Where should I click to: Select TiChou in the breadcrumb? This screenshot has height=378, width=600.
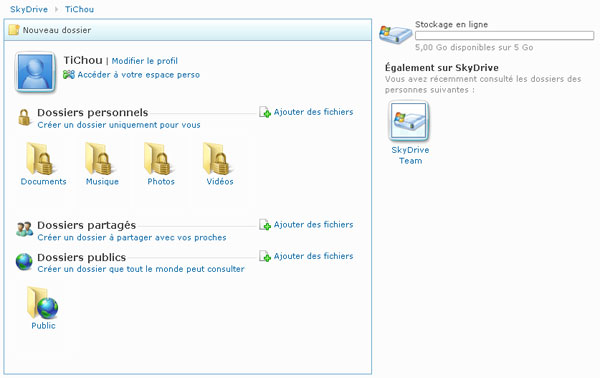click(x=79, y=9)
